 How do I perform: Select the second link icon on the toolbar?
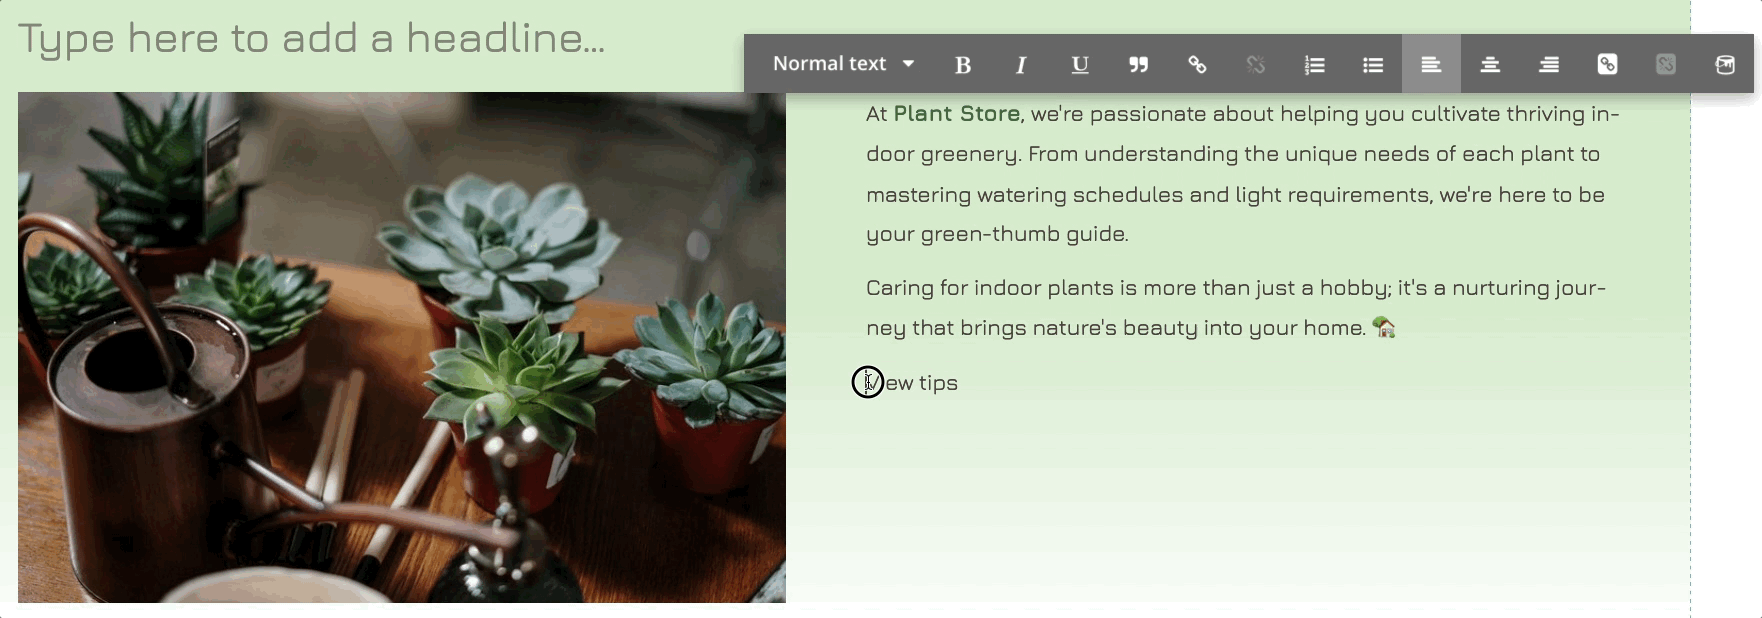coord(1607,64)
